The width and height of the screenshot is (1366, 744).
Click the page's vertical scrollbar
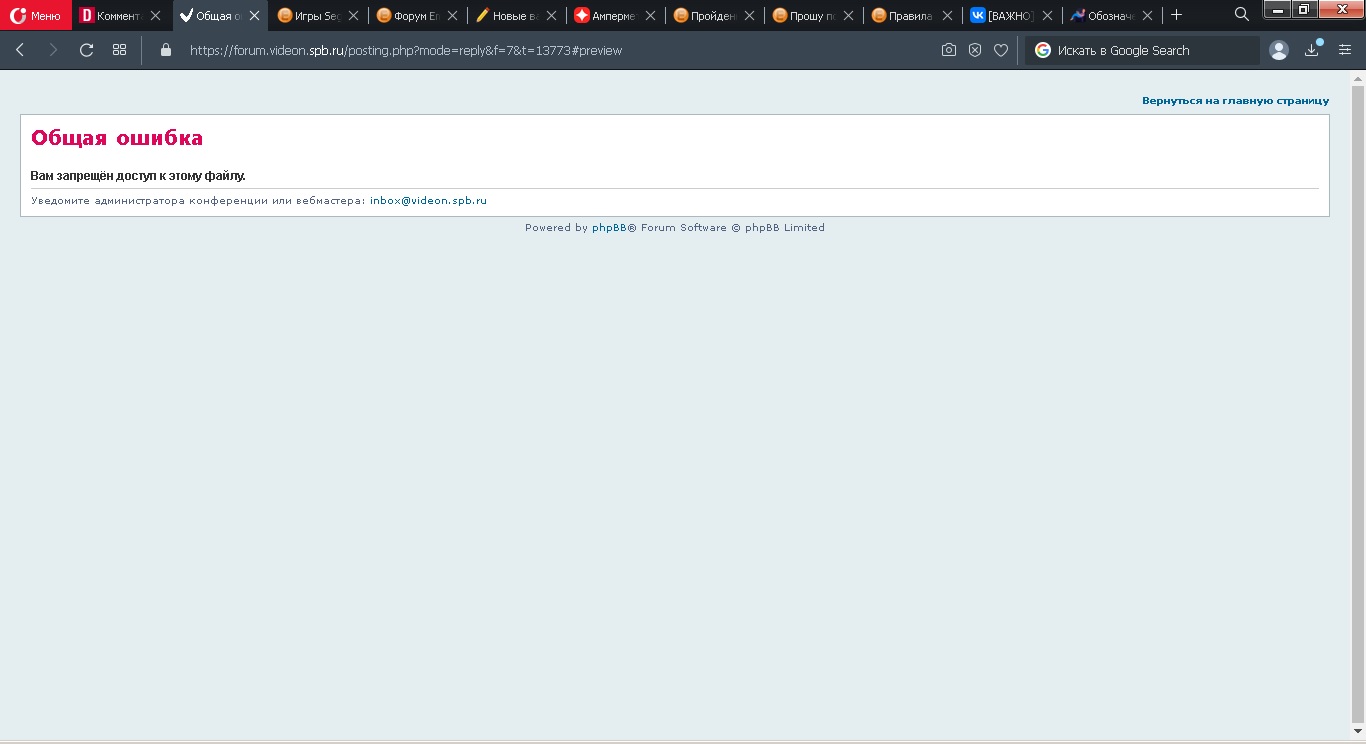(x=1358, y=400)
